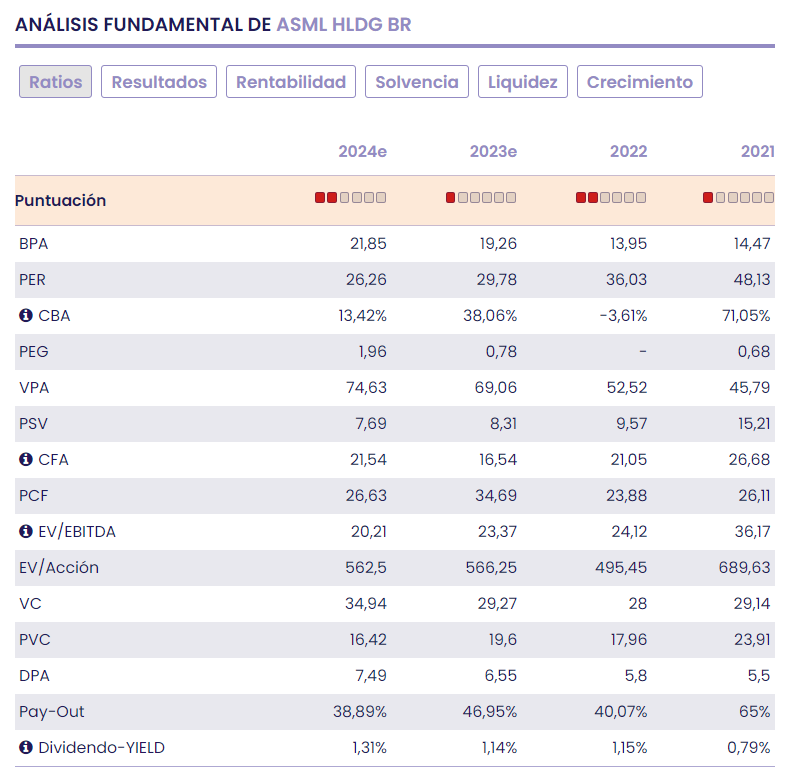788x778 pixels.
Task: Click the info icon beside EV/EBITDA
Action: (25, 532)
